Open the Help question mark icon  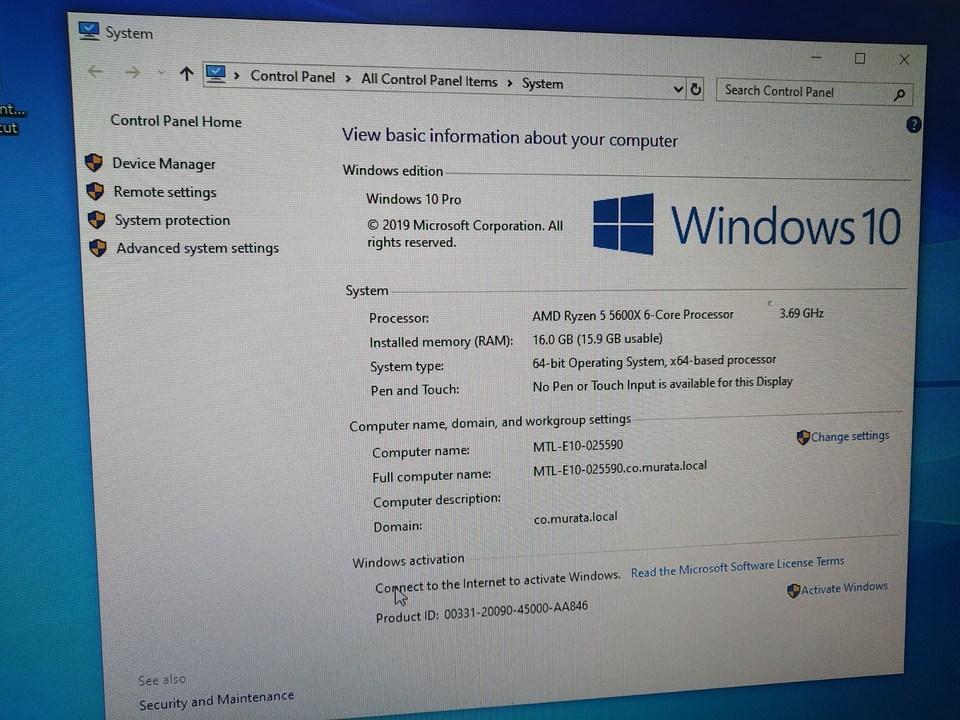(x=913, y=125)
